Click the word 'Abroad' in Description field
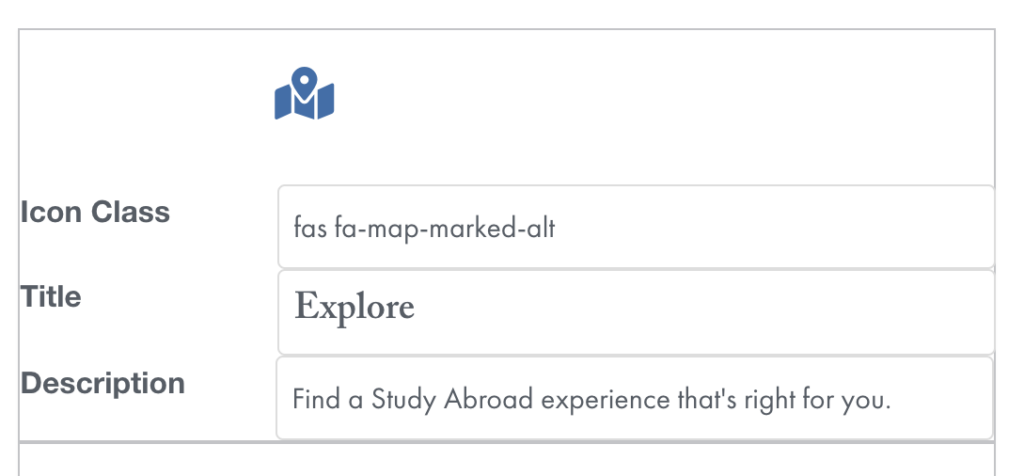The height and width of the screenshot is (476, 1024). click(488, 399)
